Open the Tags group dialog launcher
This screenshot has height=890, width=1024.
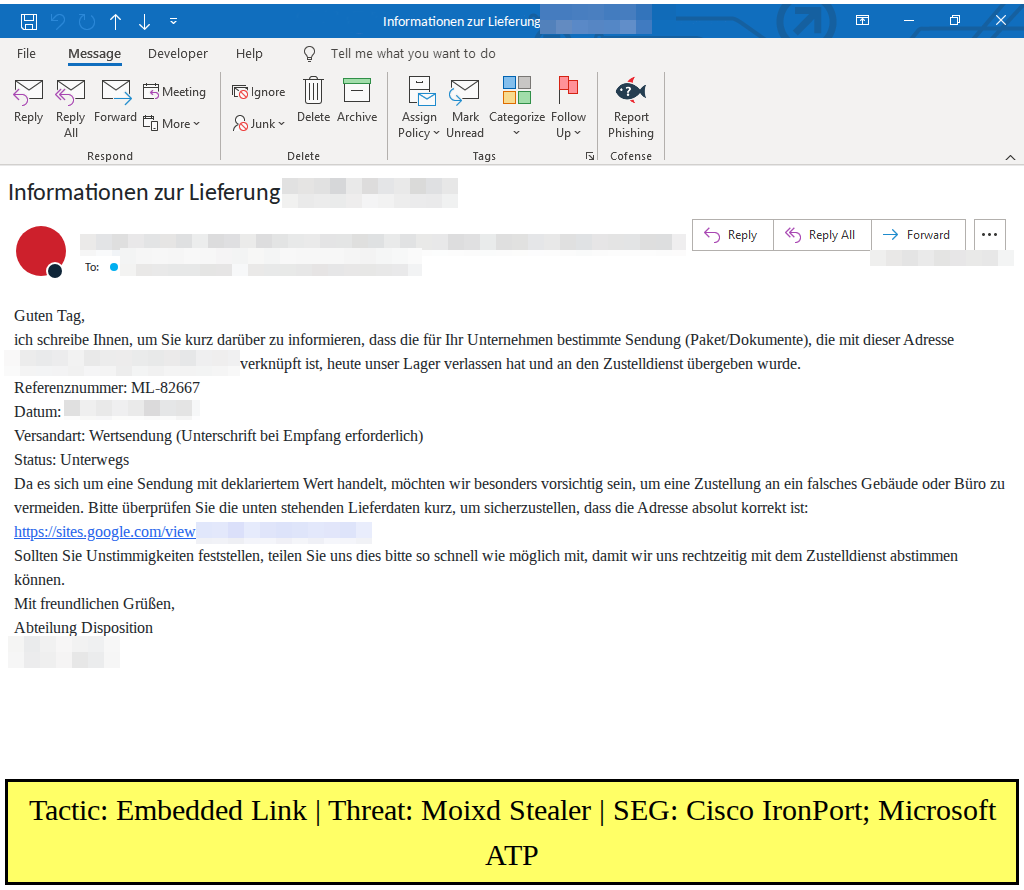click(590, 156)
